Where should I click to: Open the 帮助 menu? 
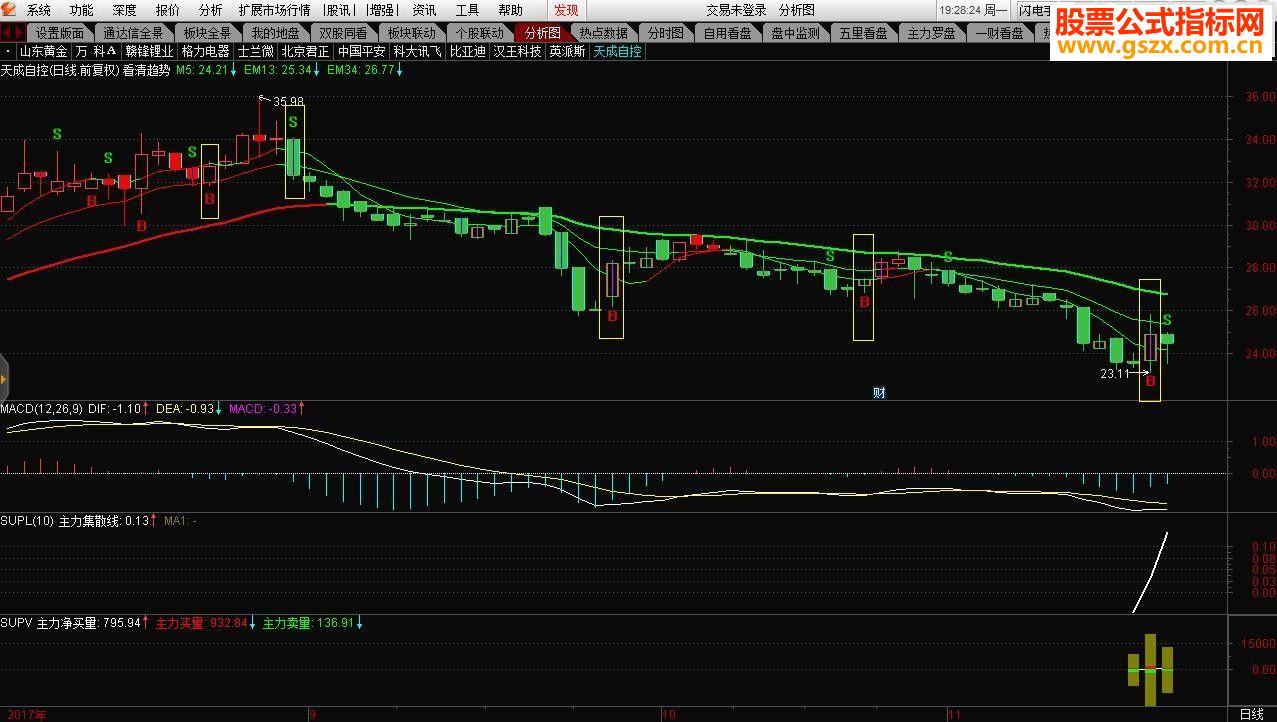tap(510, 10)
